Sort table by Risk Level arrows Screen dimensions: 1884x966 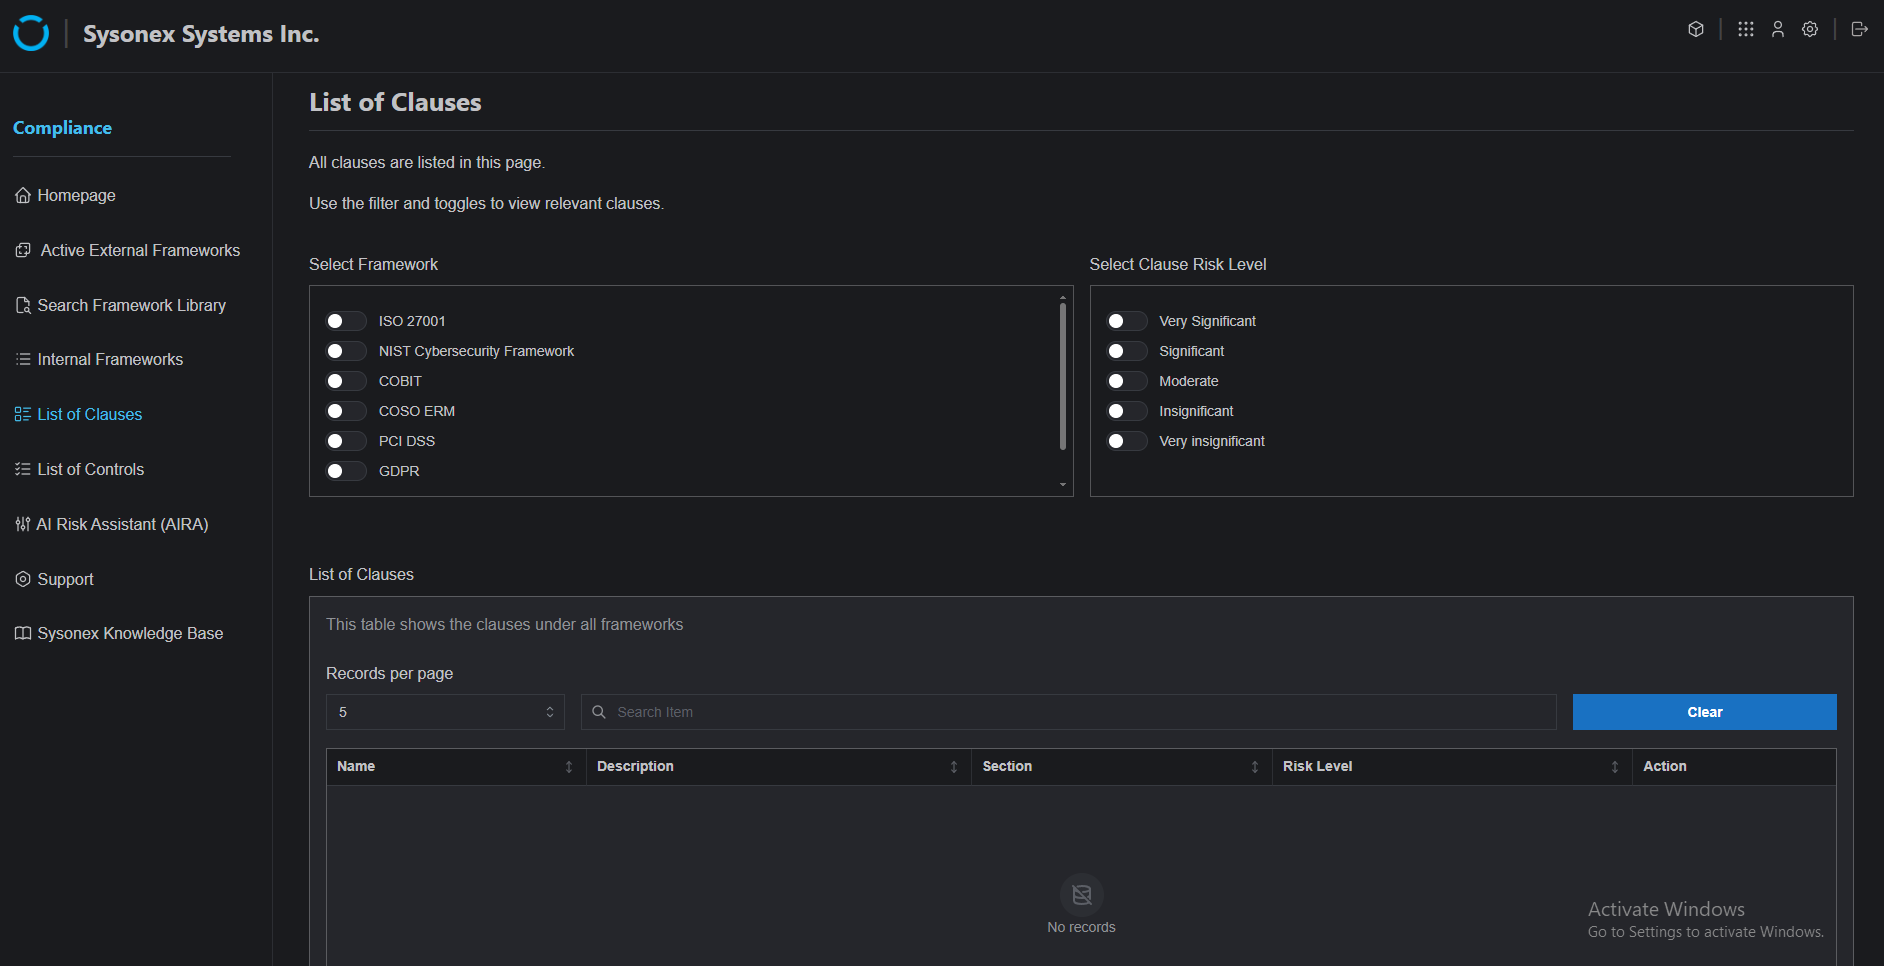tap(1614, 767)
